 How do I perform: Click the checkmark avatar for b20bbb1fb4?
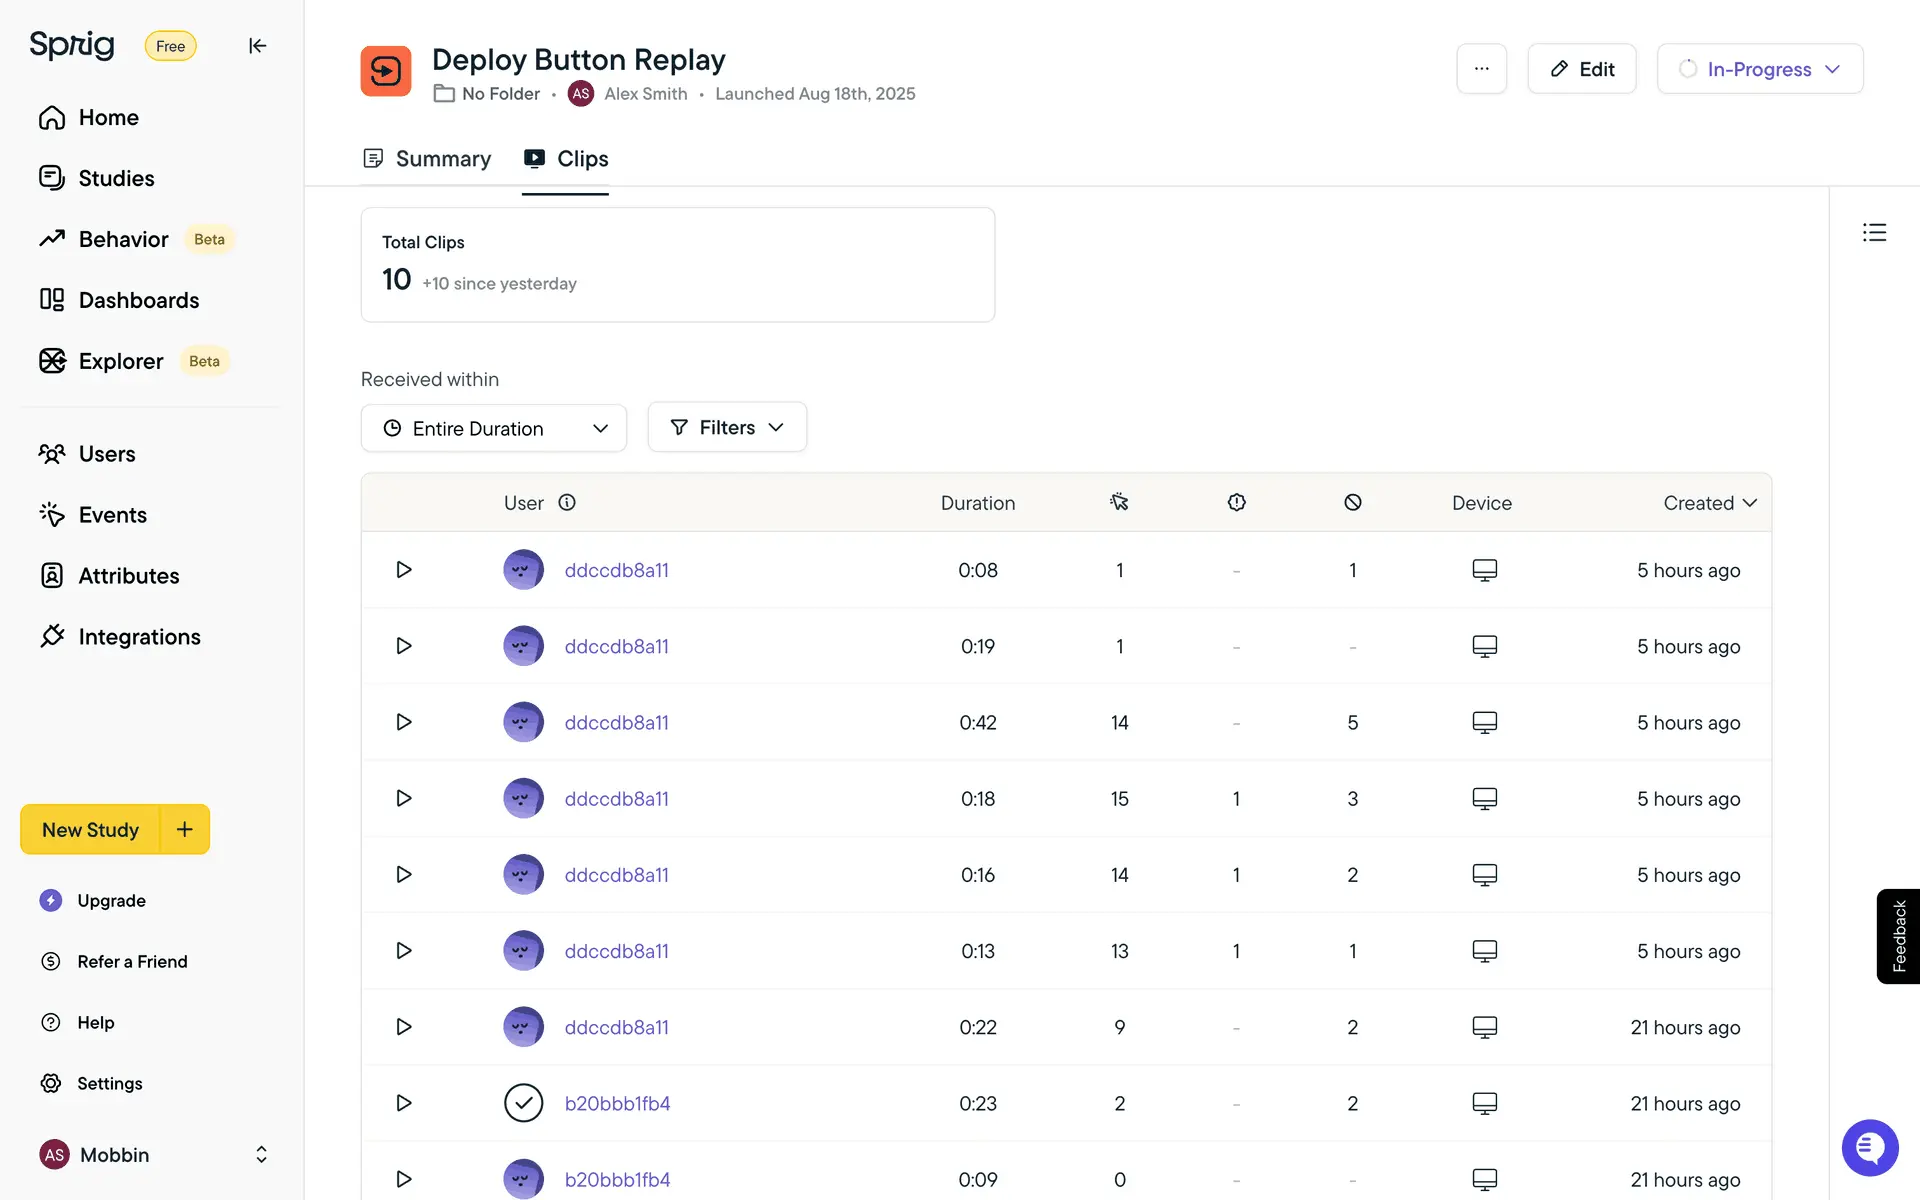click(x=523, y=1103)
